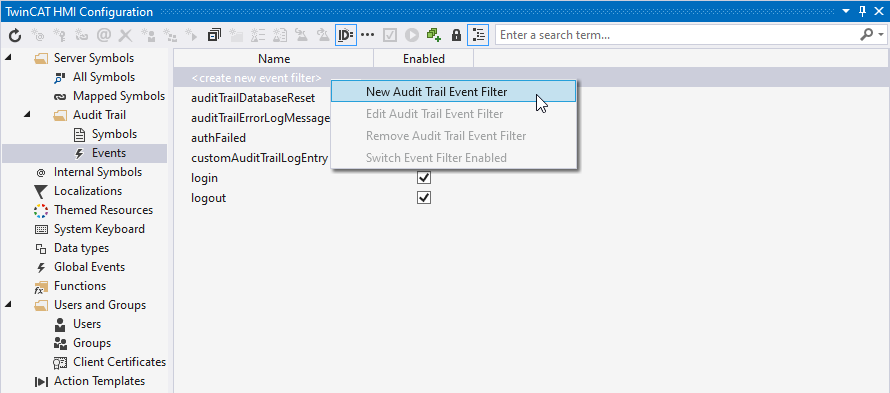Image resolution: width=890 pixels, height=393 pixels.
Task: Click the padlock toolbar icon
Action: [456, 36]
